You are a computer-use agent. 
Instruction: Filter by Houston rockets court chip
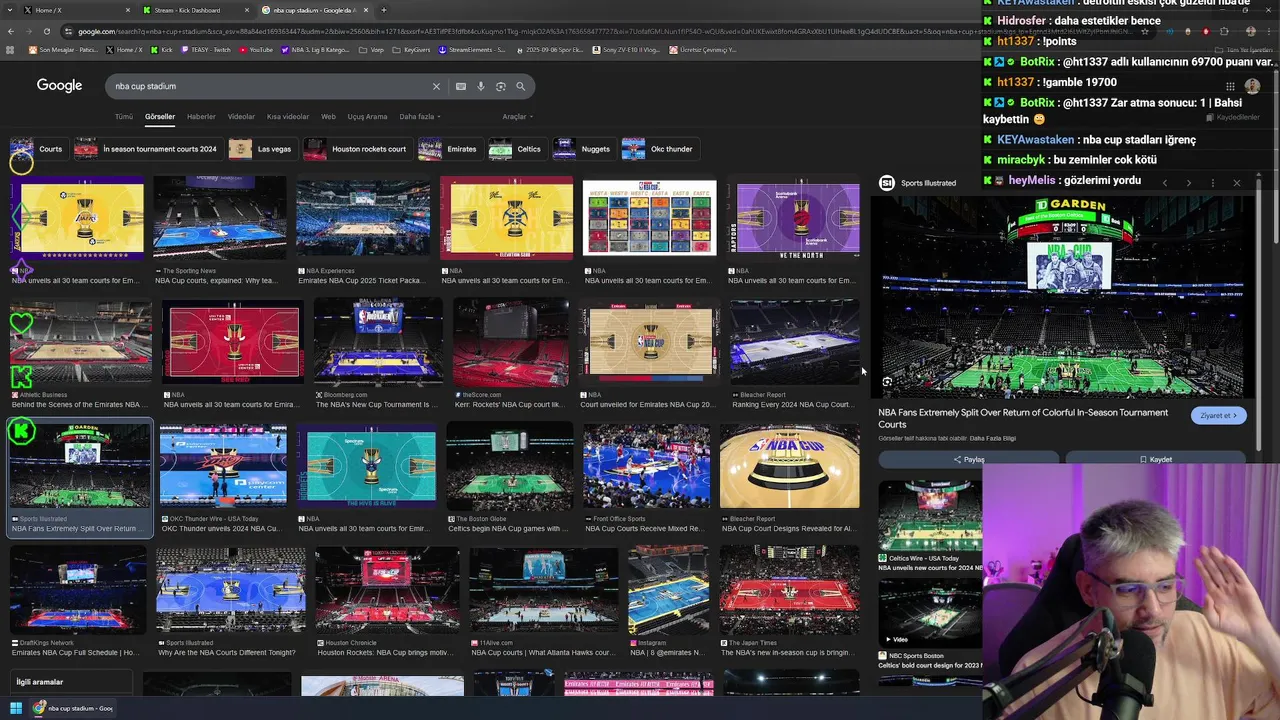click(x=357, y=149)
